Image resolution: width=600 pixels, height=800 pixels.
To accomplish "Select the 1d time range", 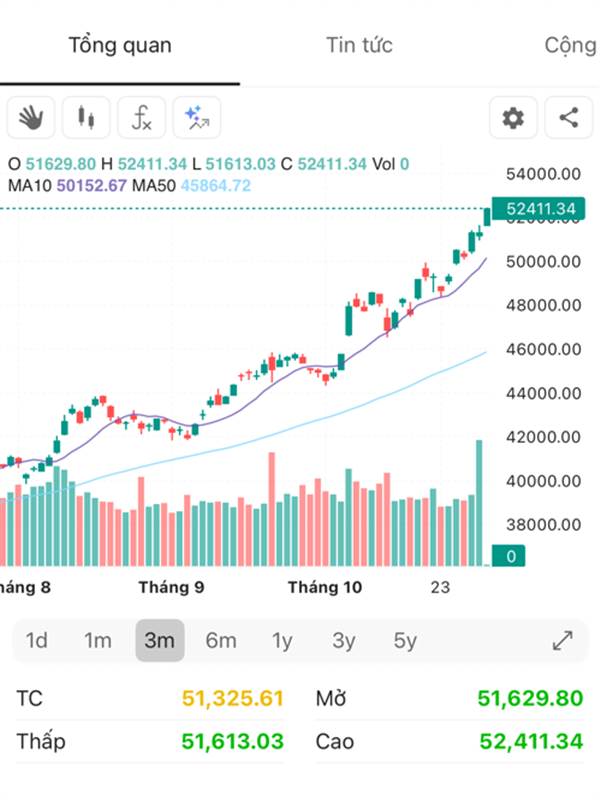I will tap(37, 641).
